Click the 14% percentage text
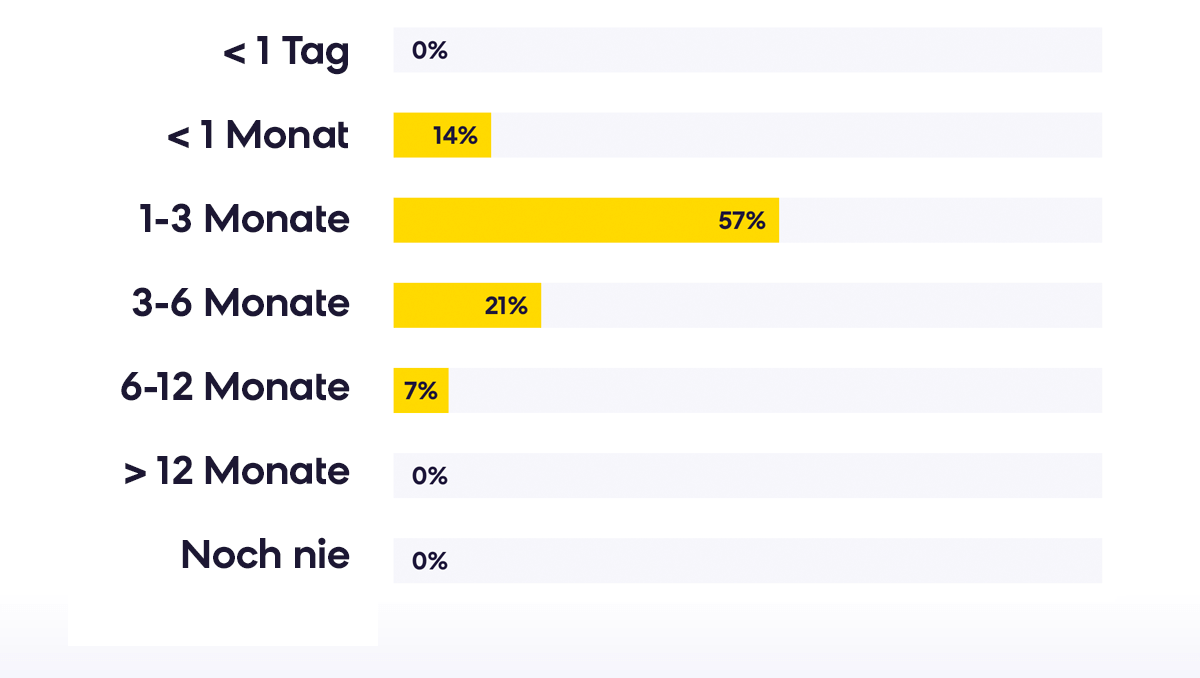The width and height of the screenshot is (1200, 678). tap(455, 136)
